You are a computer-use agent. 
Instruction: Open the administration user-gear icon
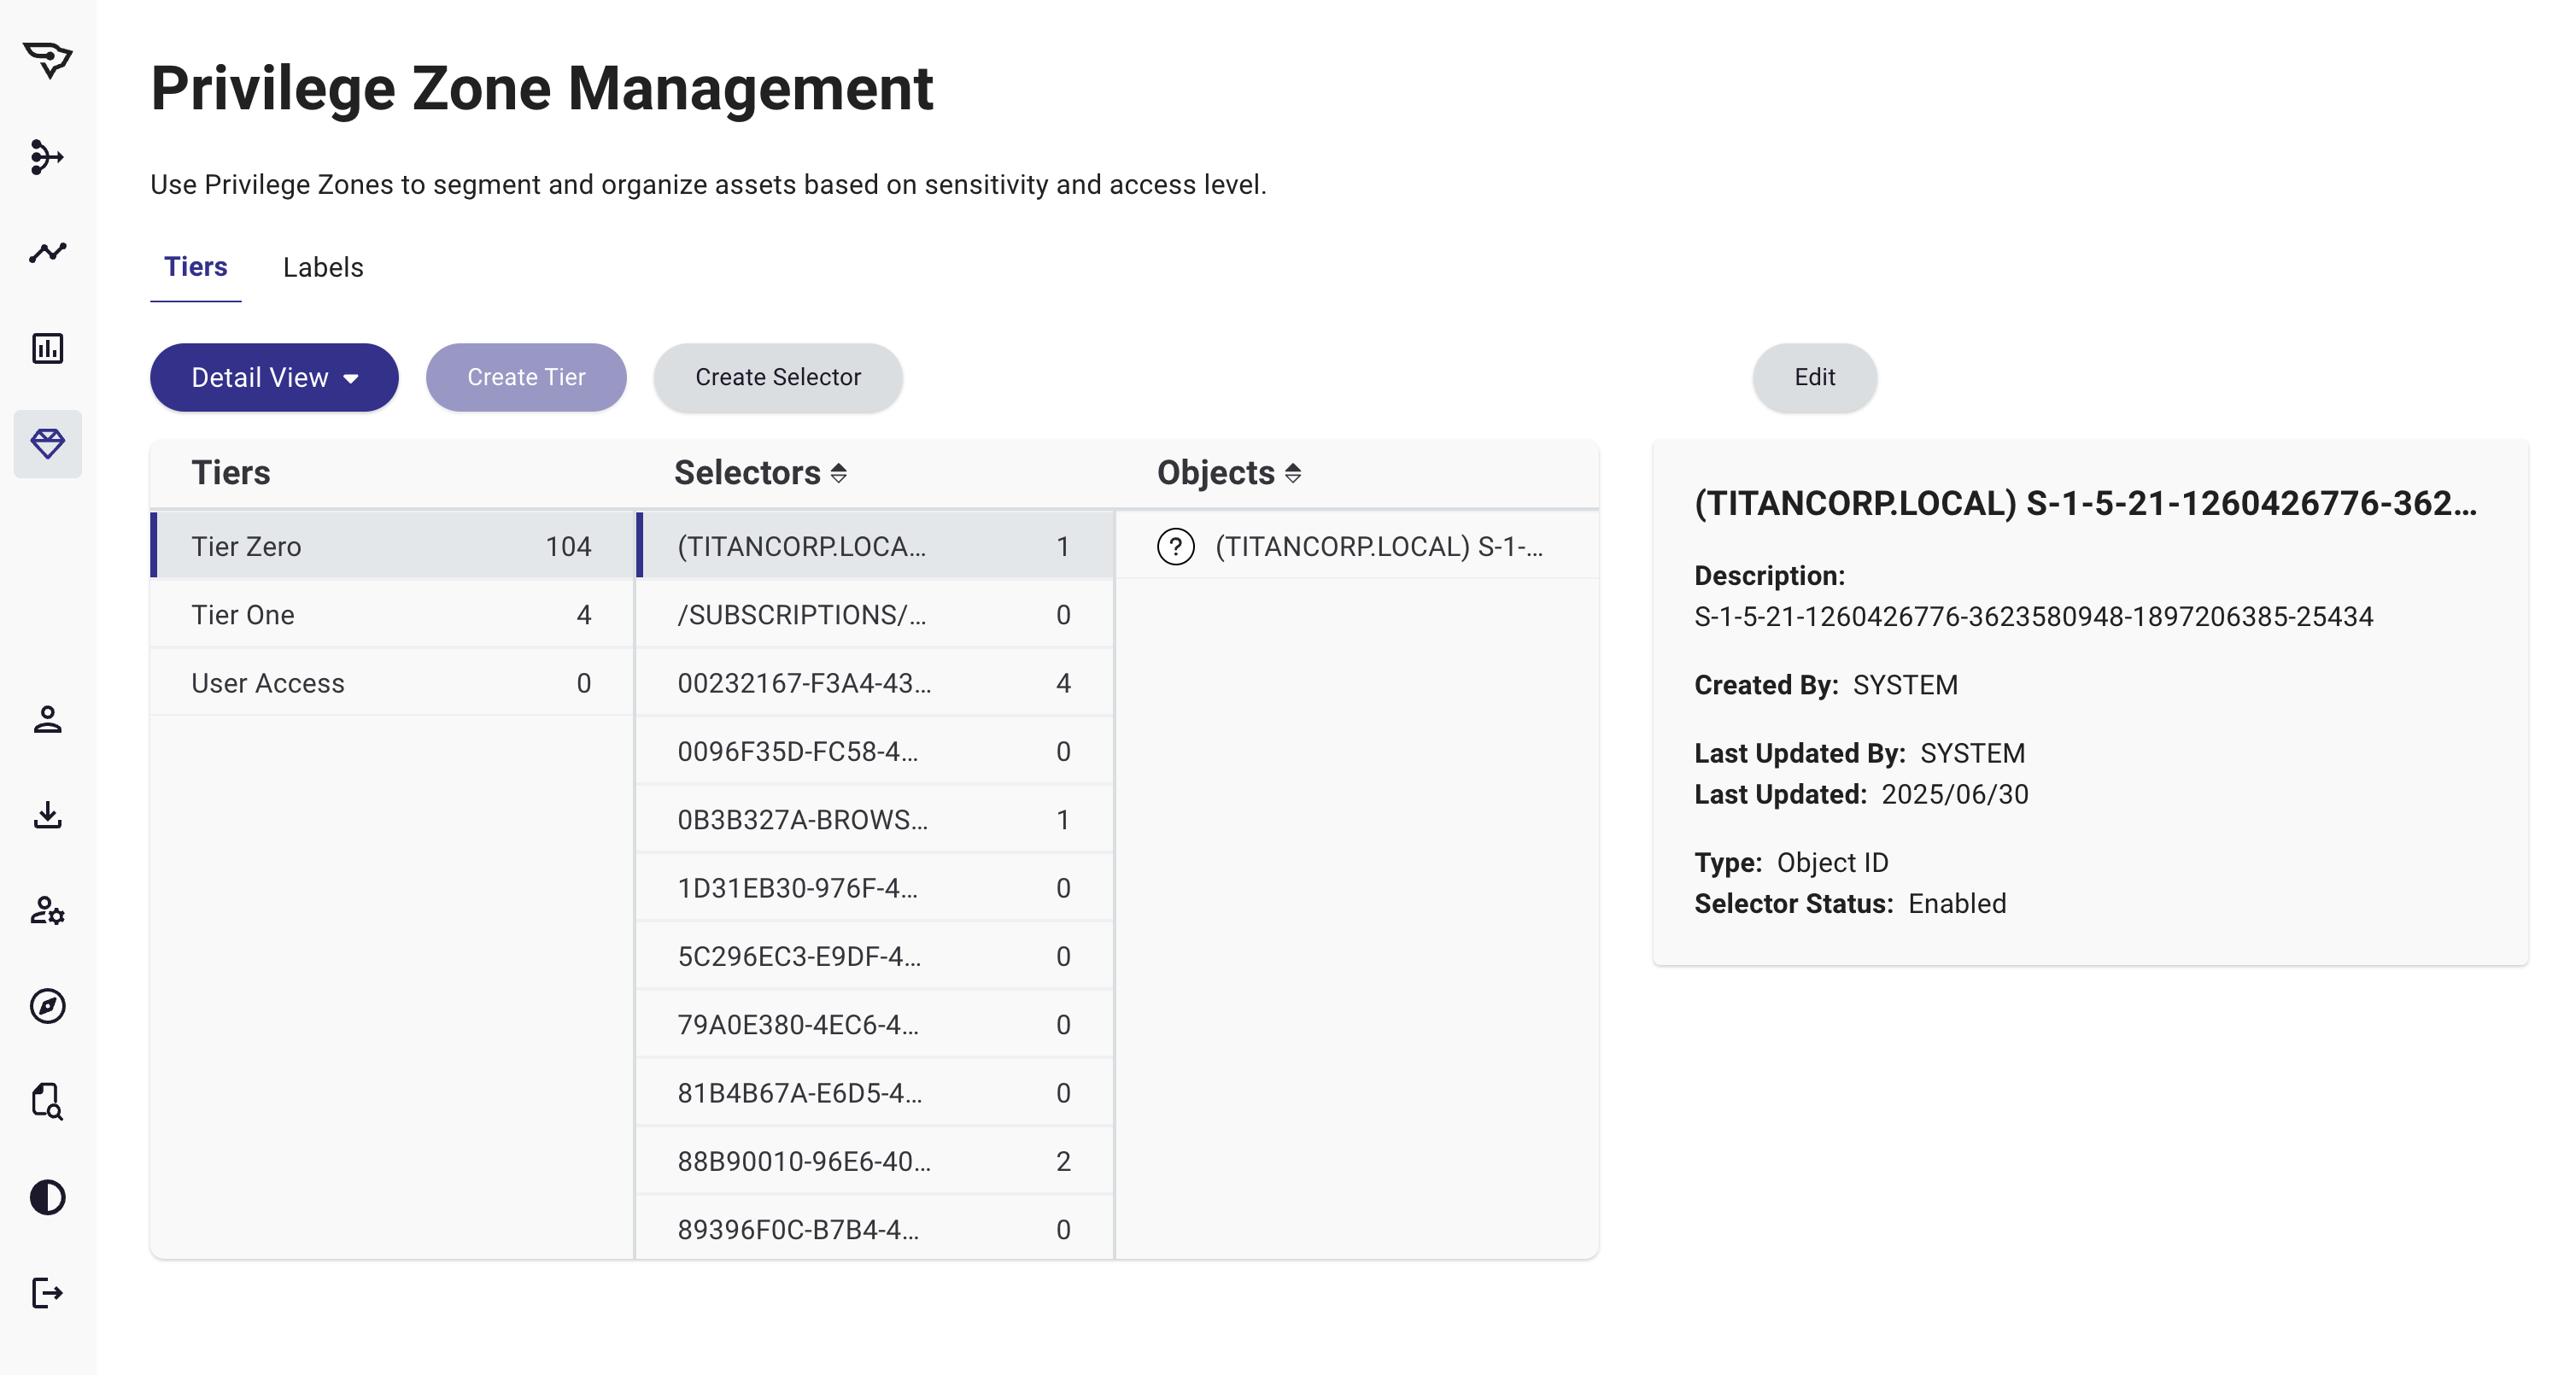pos(47,910)
